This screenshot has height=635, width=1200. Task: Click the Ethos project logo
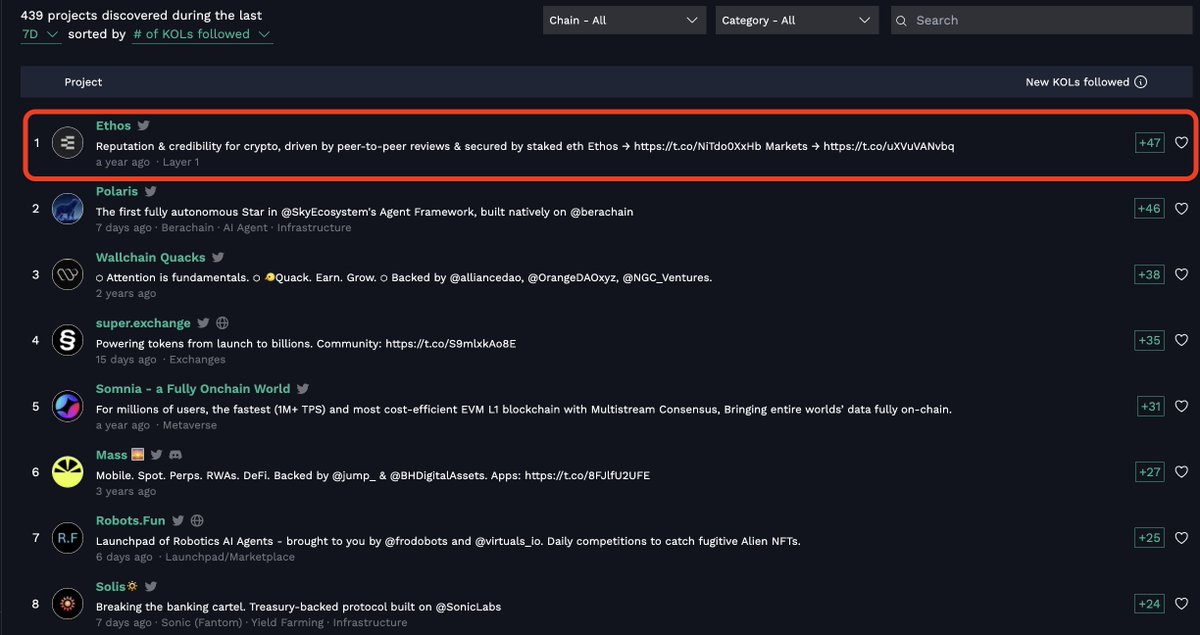(x=67, y=143)
